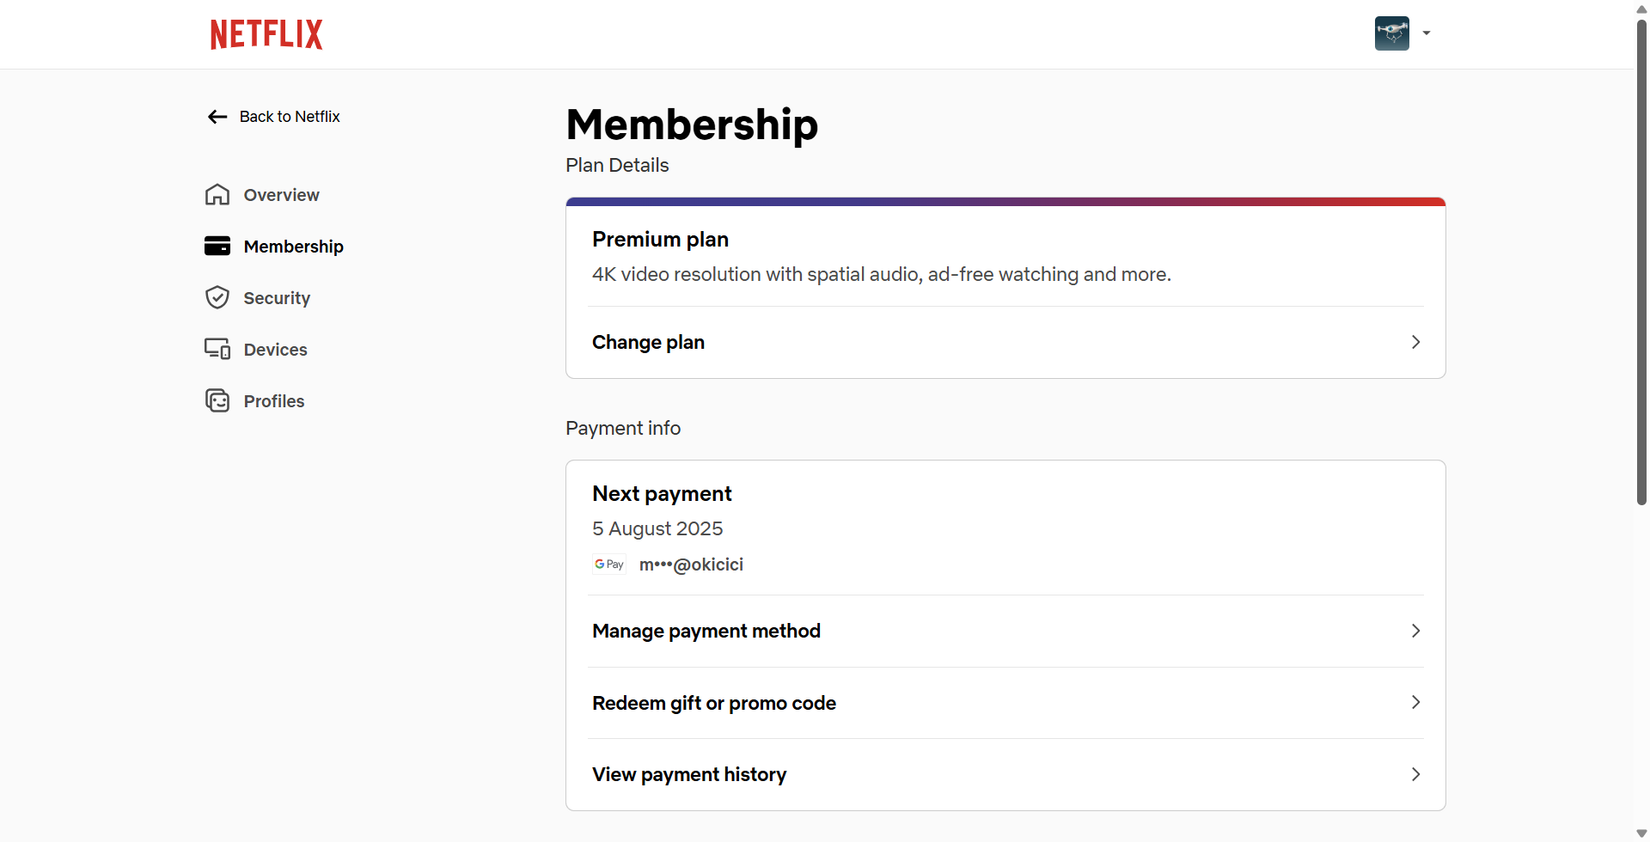
Task: Expand View payment history with its chevron
Action: 1415,774
